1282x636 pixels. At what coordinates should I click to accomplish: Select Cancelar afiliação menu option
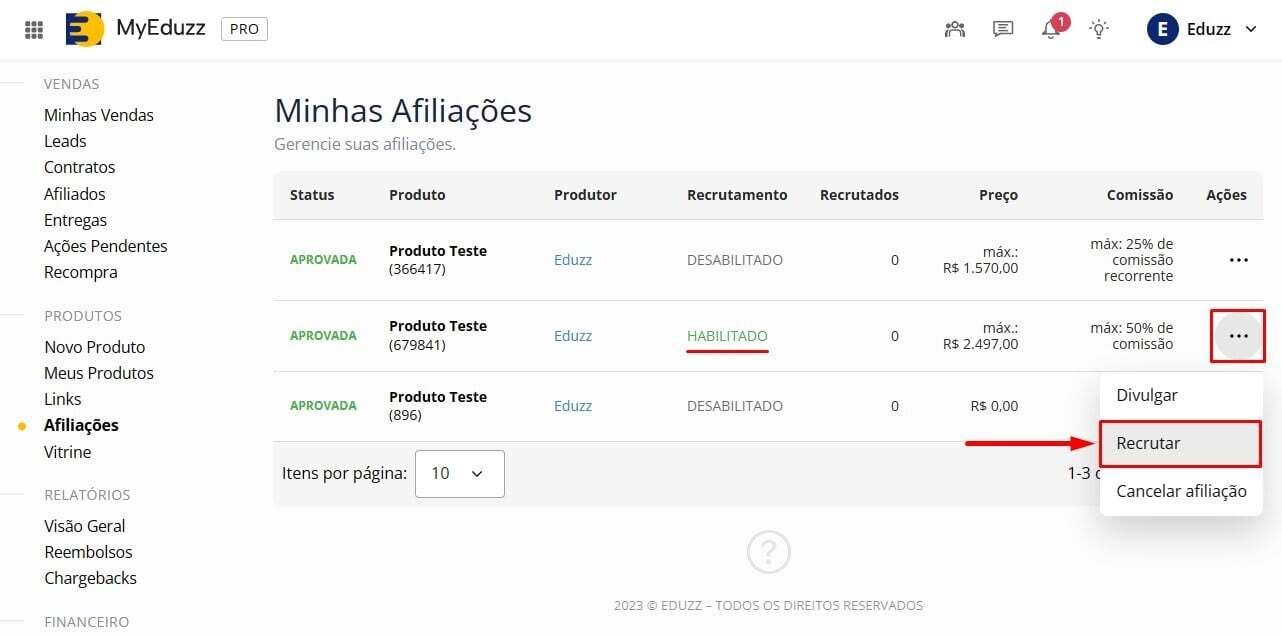[1181, 491]
